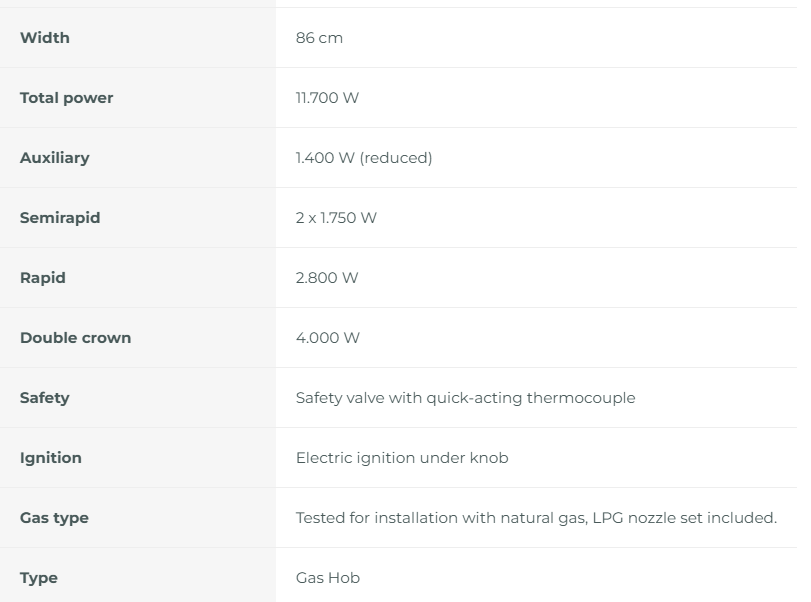Select the 4.000 W value
The image size is (811, 602).
[x=328, y=338]
